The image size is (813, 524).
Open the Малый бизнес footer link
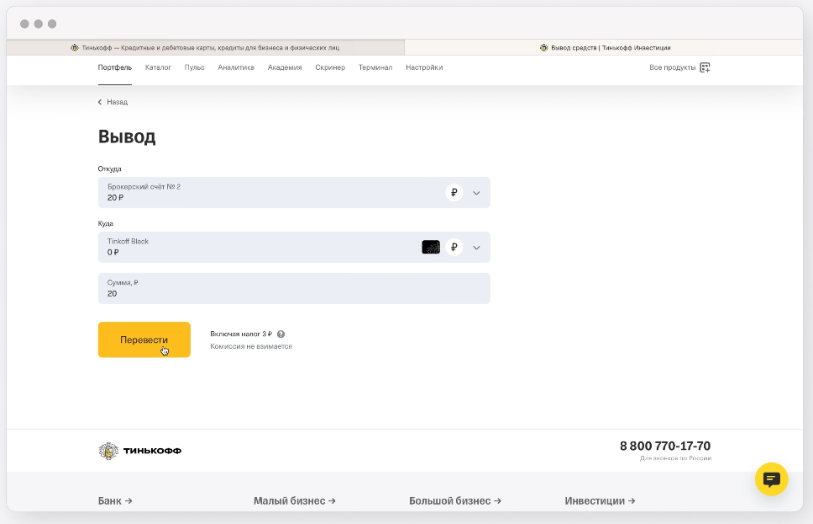294,501
